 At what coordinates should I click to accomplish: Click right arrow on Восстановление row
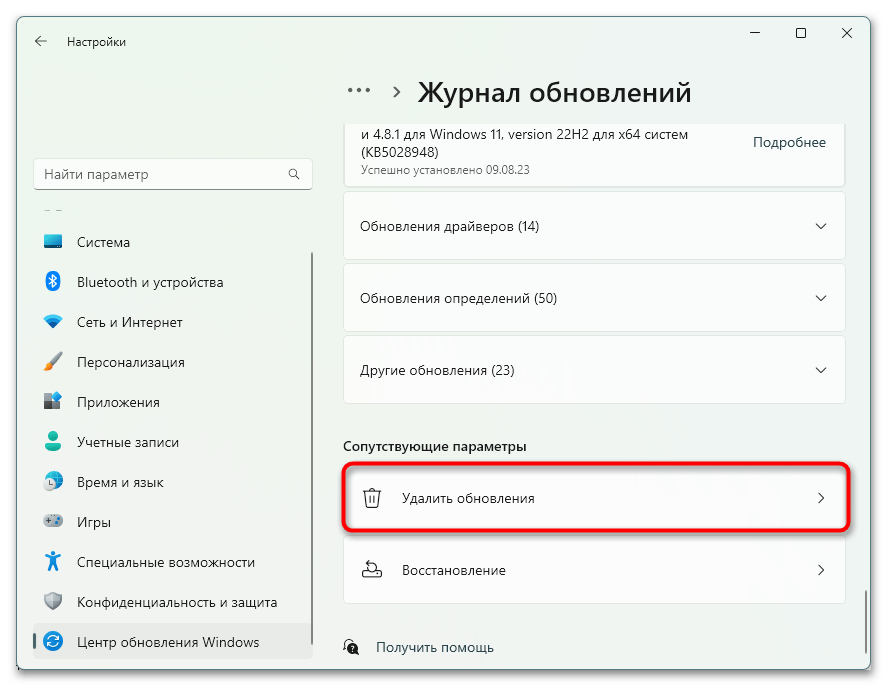click(821, 569)
